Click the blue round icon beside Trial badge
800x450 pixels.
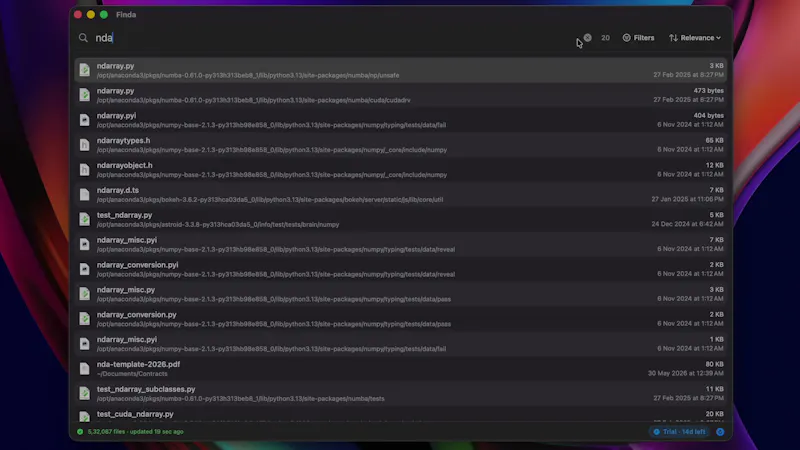[720, 432]
